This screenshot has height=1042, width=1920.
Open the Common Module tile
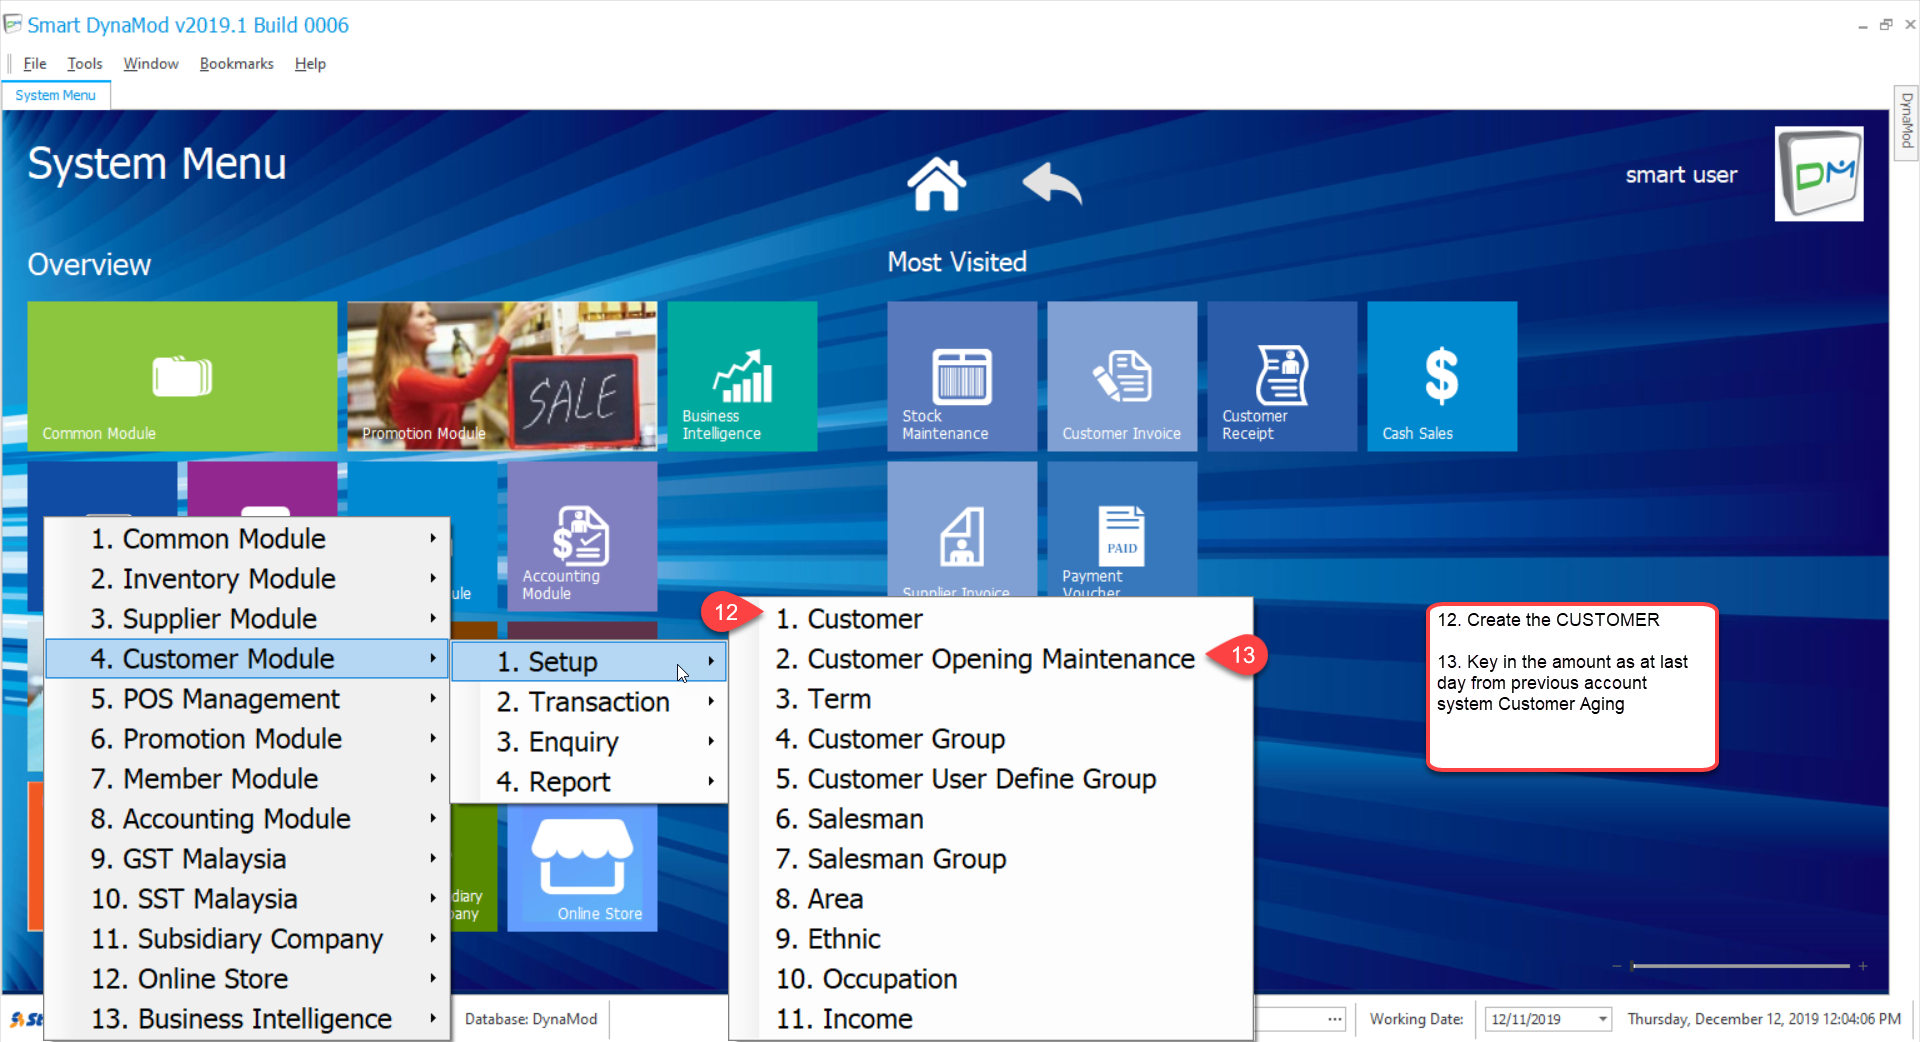coord(182,376)
